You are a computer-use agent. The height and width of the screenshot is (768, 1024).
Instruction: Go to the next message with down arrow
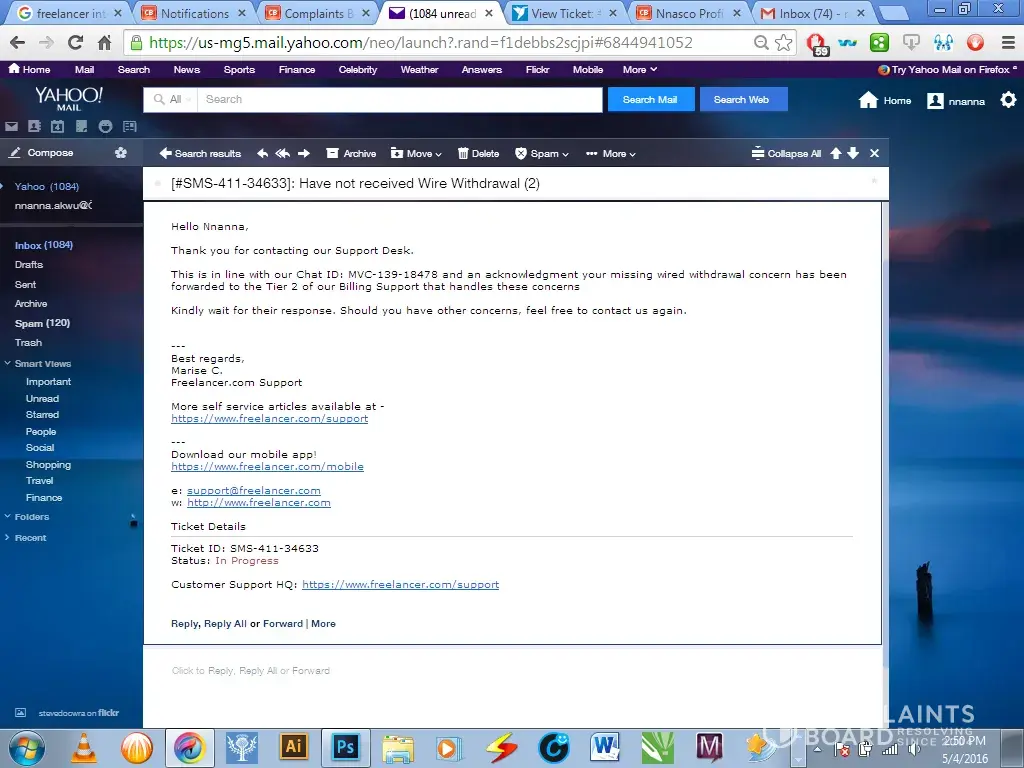(853, 153)
